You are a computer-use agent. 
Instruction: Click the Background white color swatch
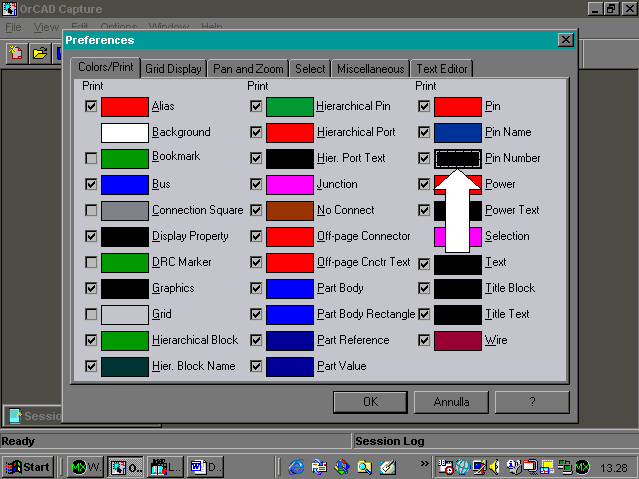125,133
